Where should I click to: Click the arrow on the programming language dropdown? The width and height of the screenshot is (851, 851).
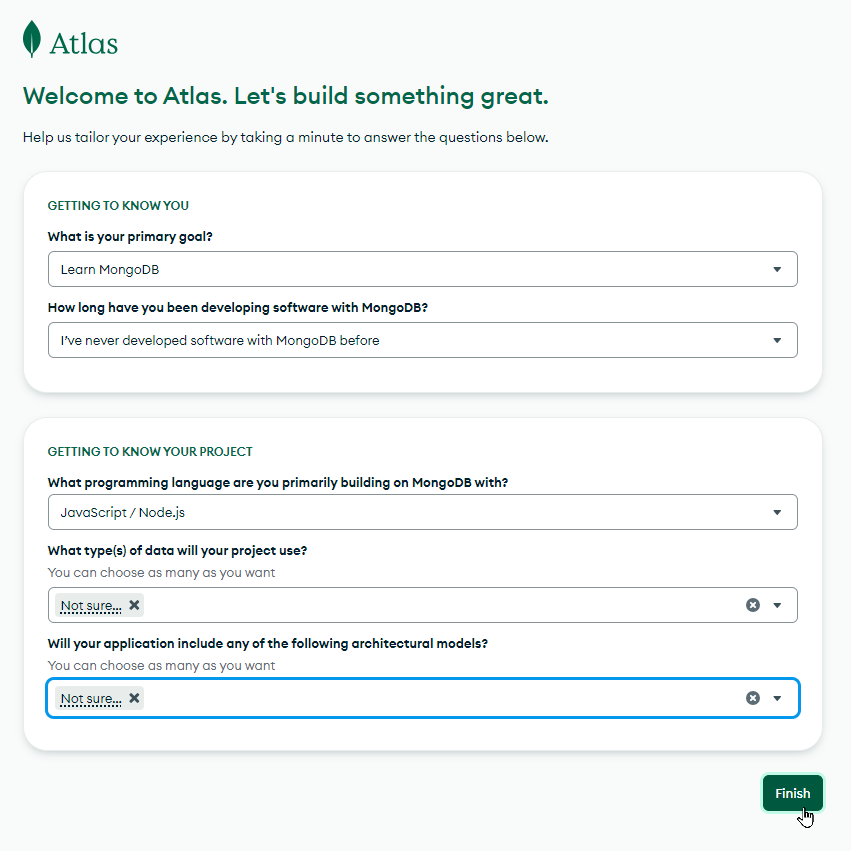(777, 512)
